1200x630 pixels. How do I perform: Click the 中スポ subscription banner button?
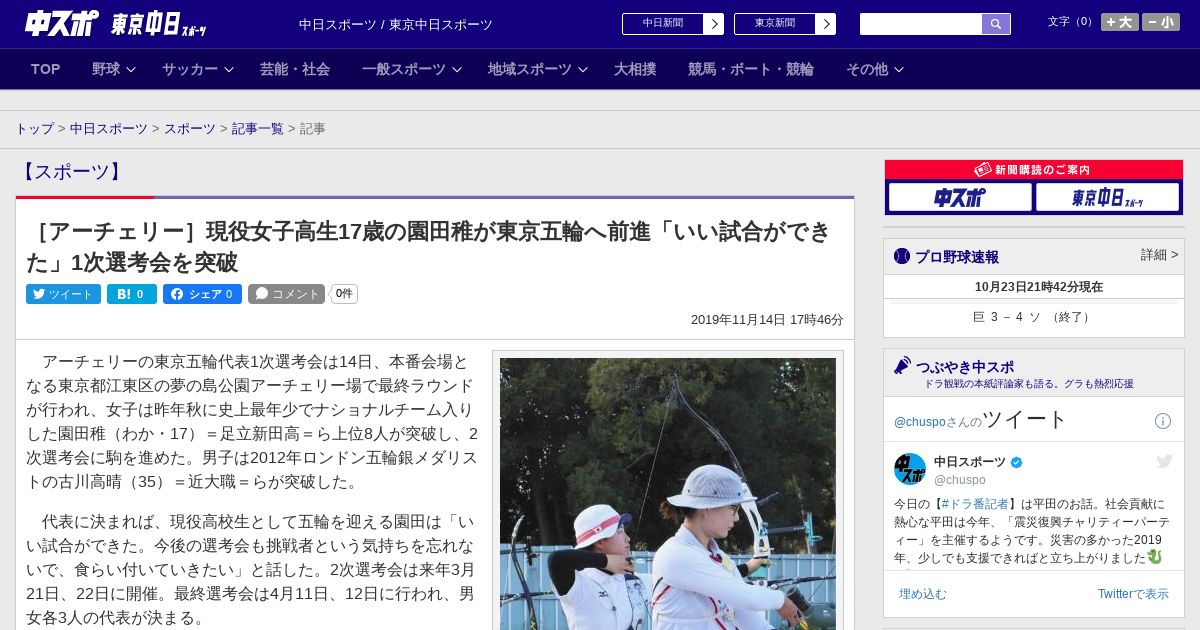[x=960, y=197]
